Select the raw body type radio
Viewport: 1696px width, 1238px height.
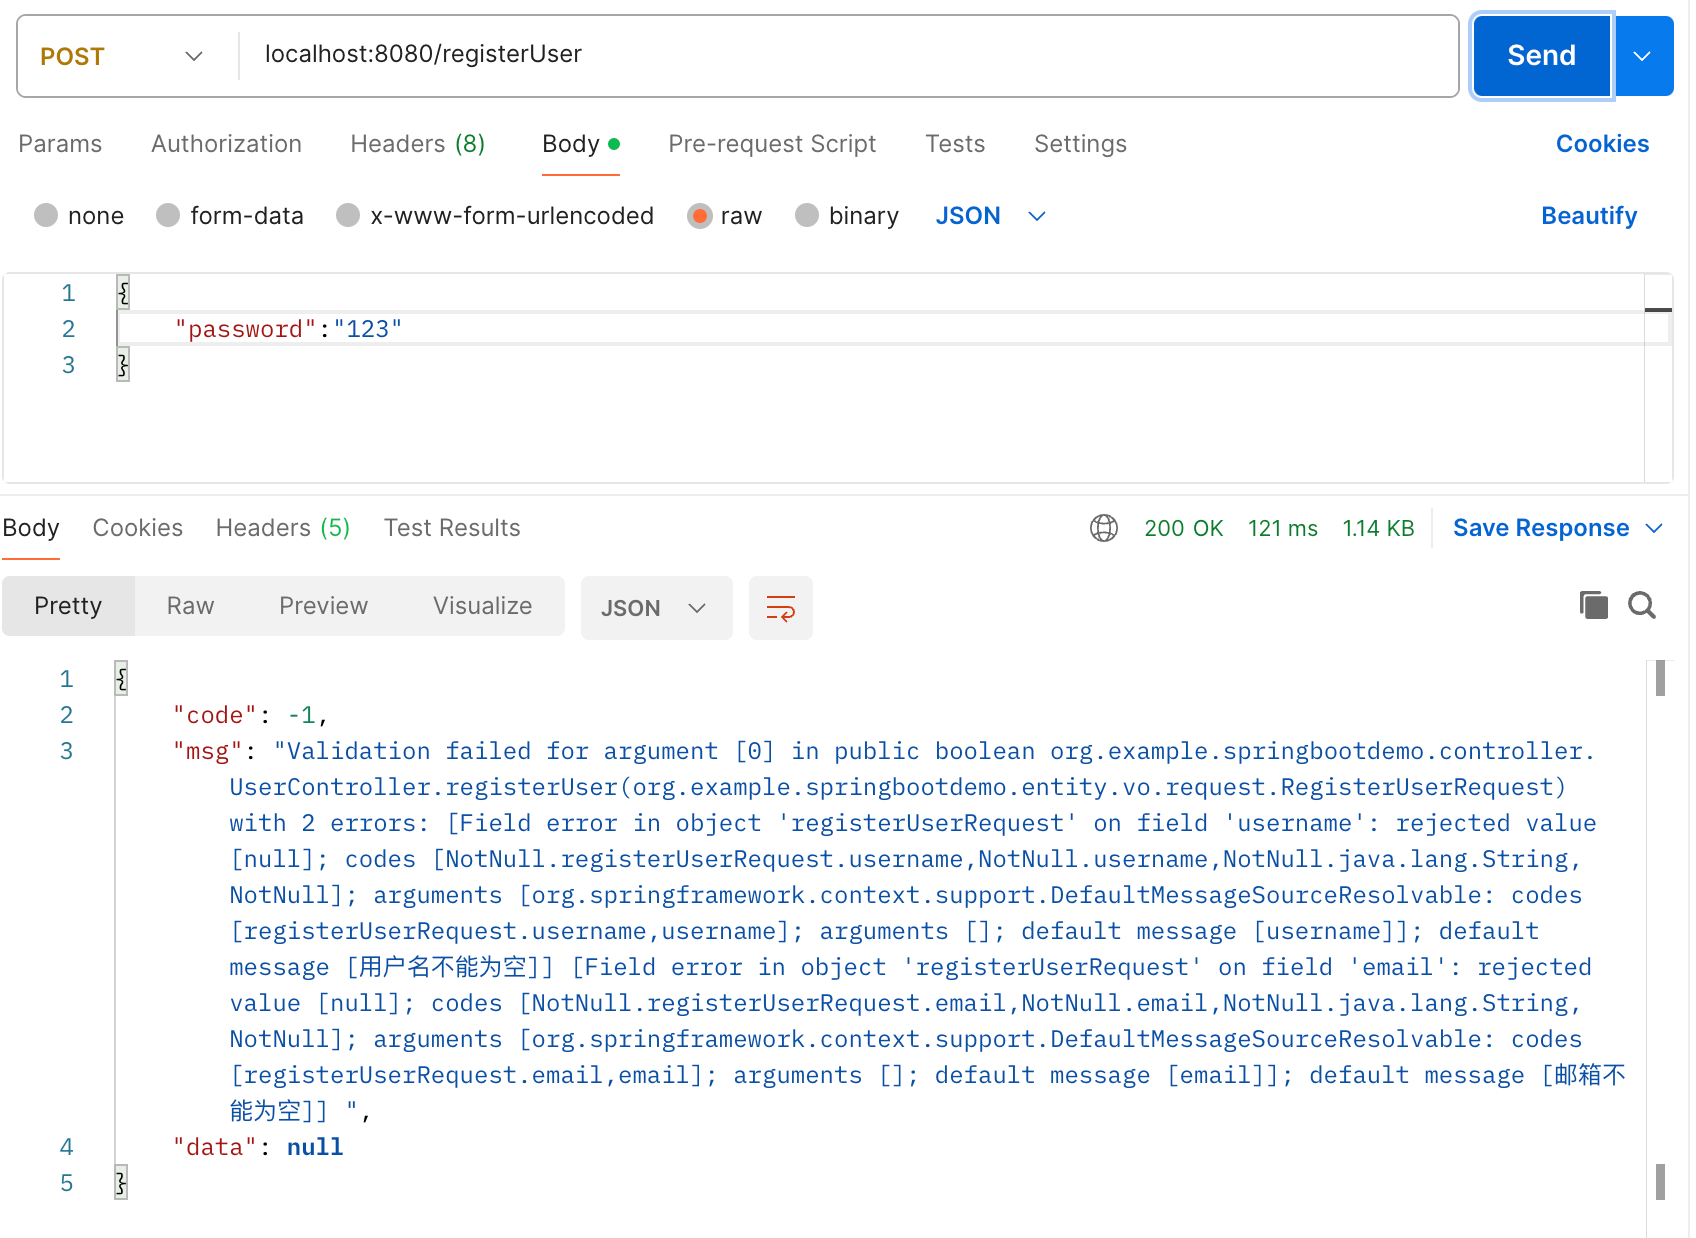[700, 215]
